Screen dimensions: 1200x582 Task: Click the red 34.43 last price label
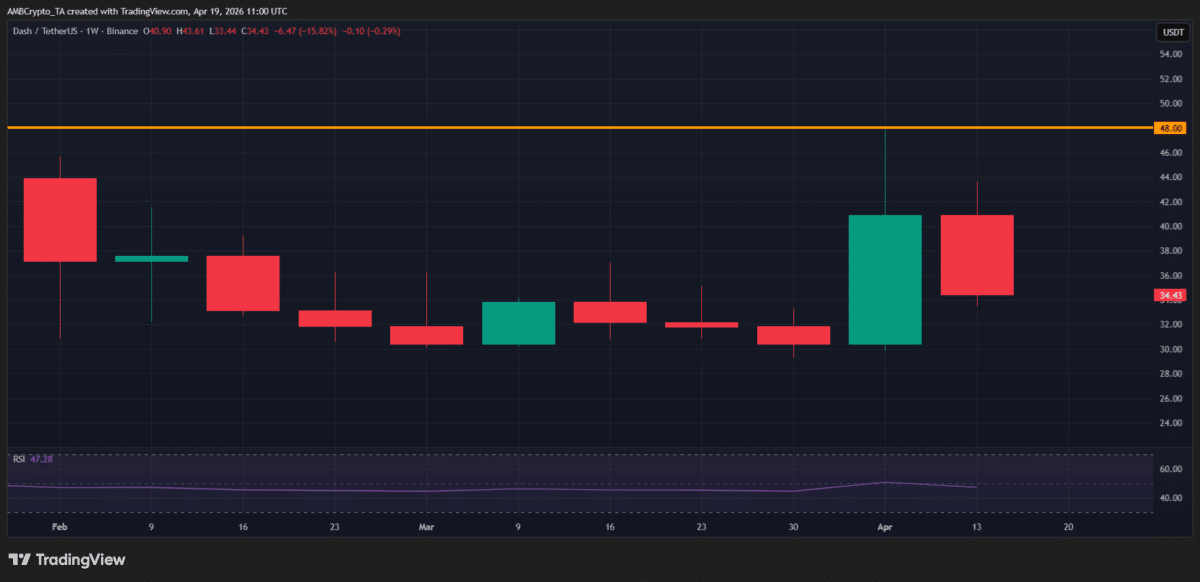coord(1171,295)
